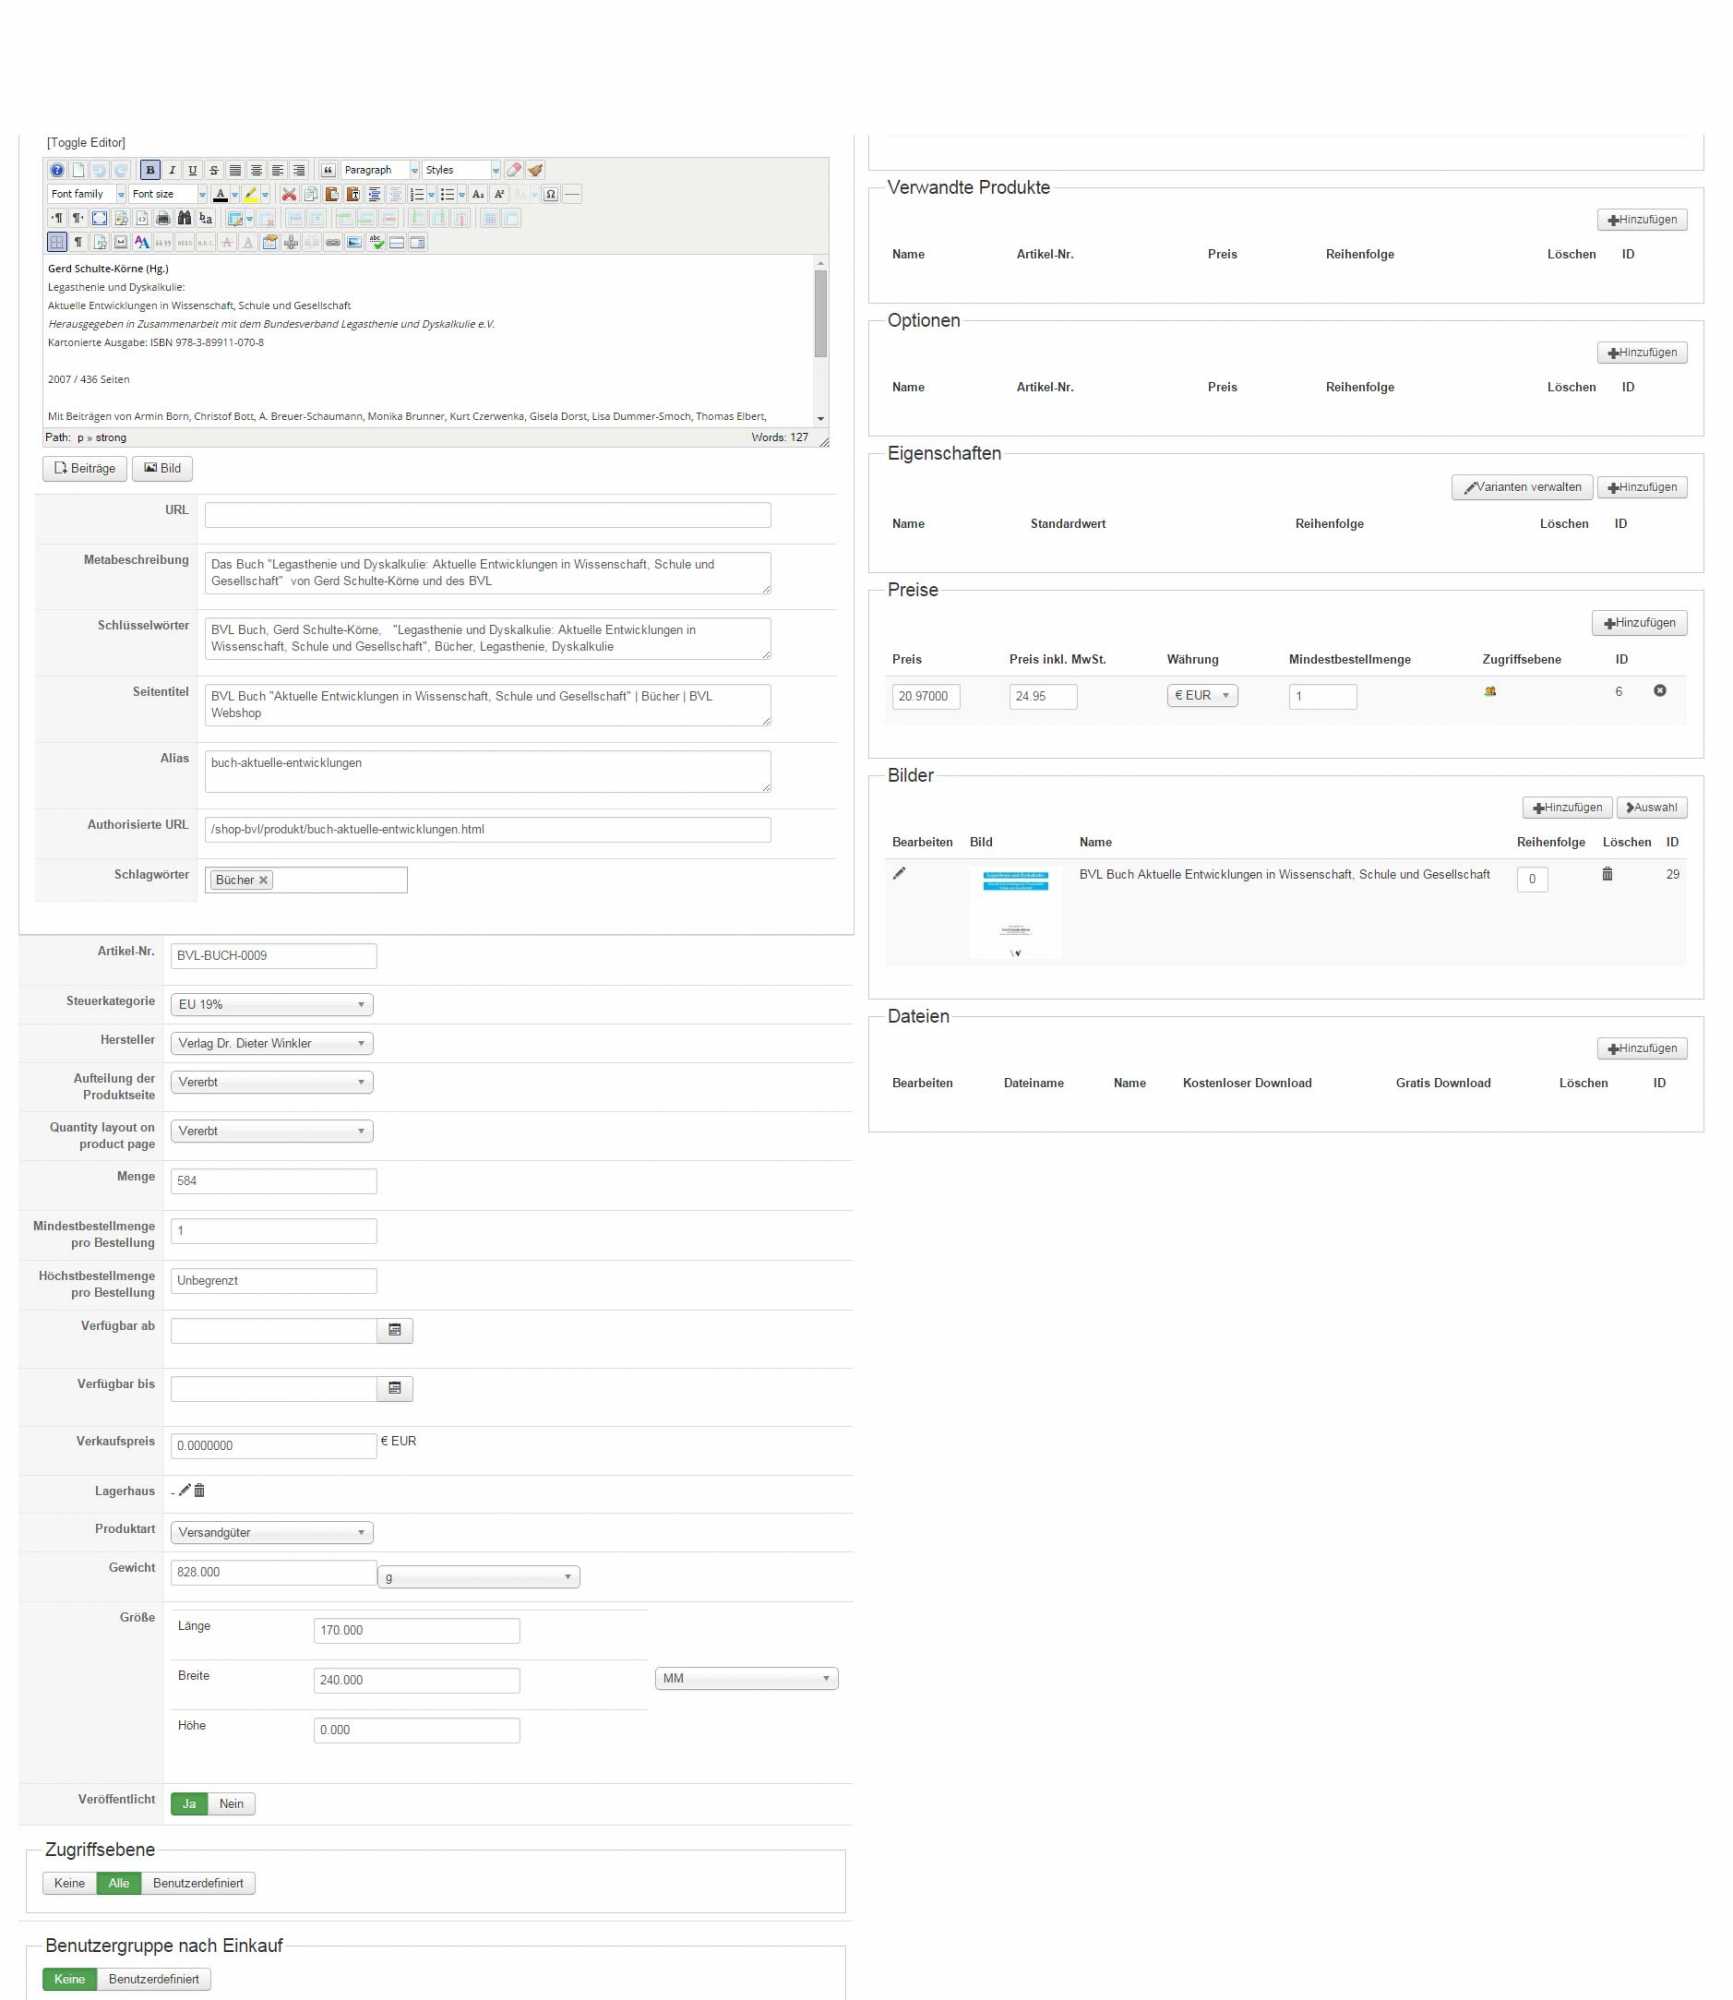Click Hinzufügen in the Optionen section
Viewport: 1733px width, 2000px height.
pos(1642,352)
